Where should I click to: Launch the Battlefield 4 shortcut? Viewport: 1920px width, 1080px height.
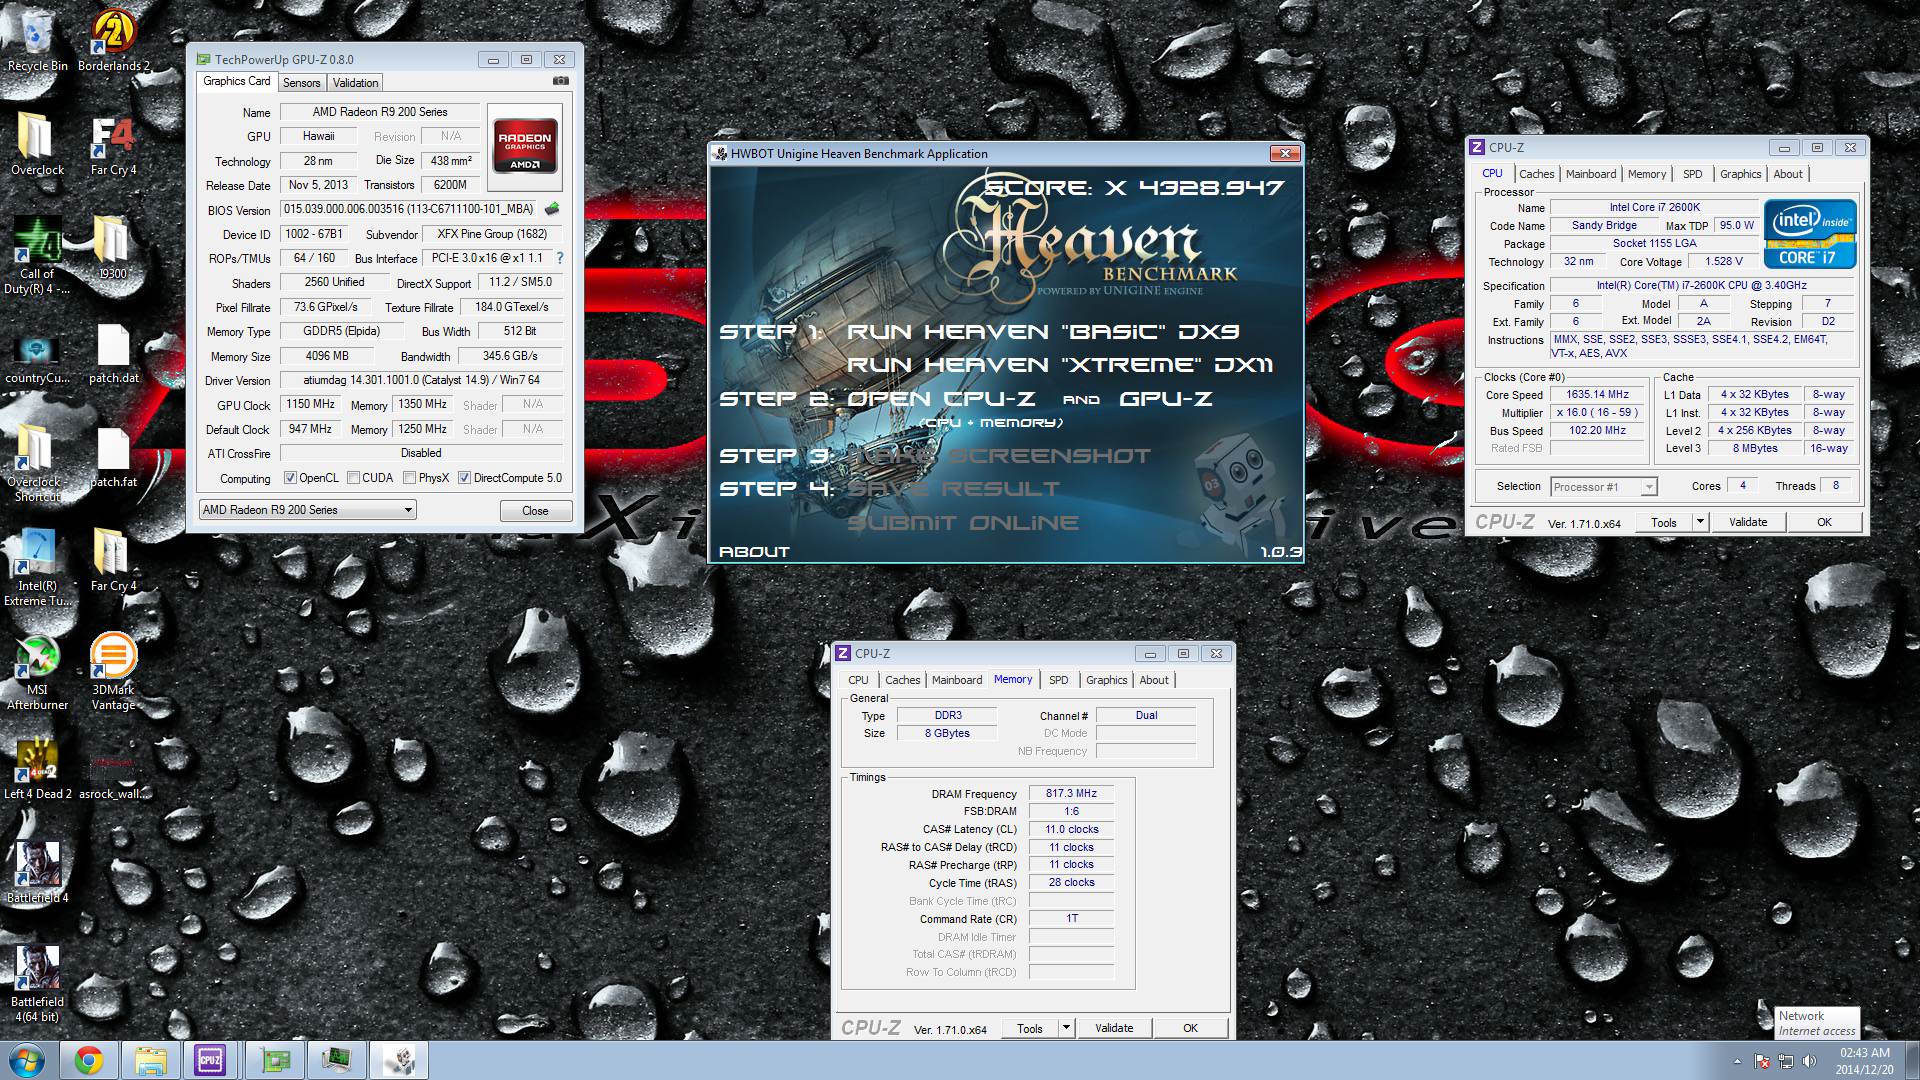pos(37,872)
